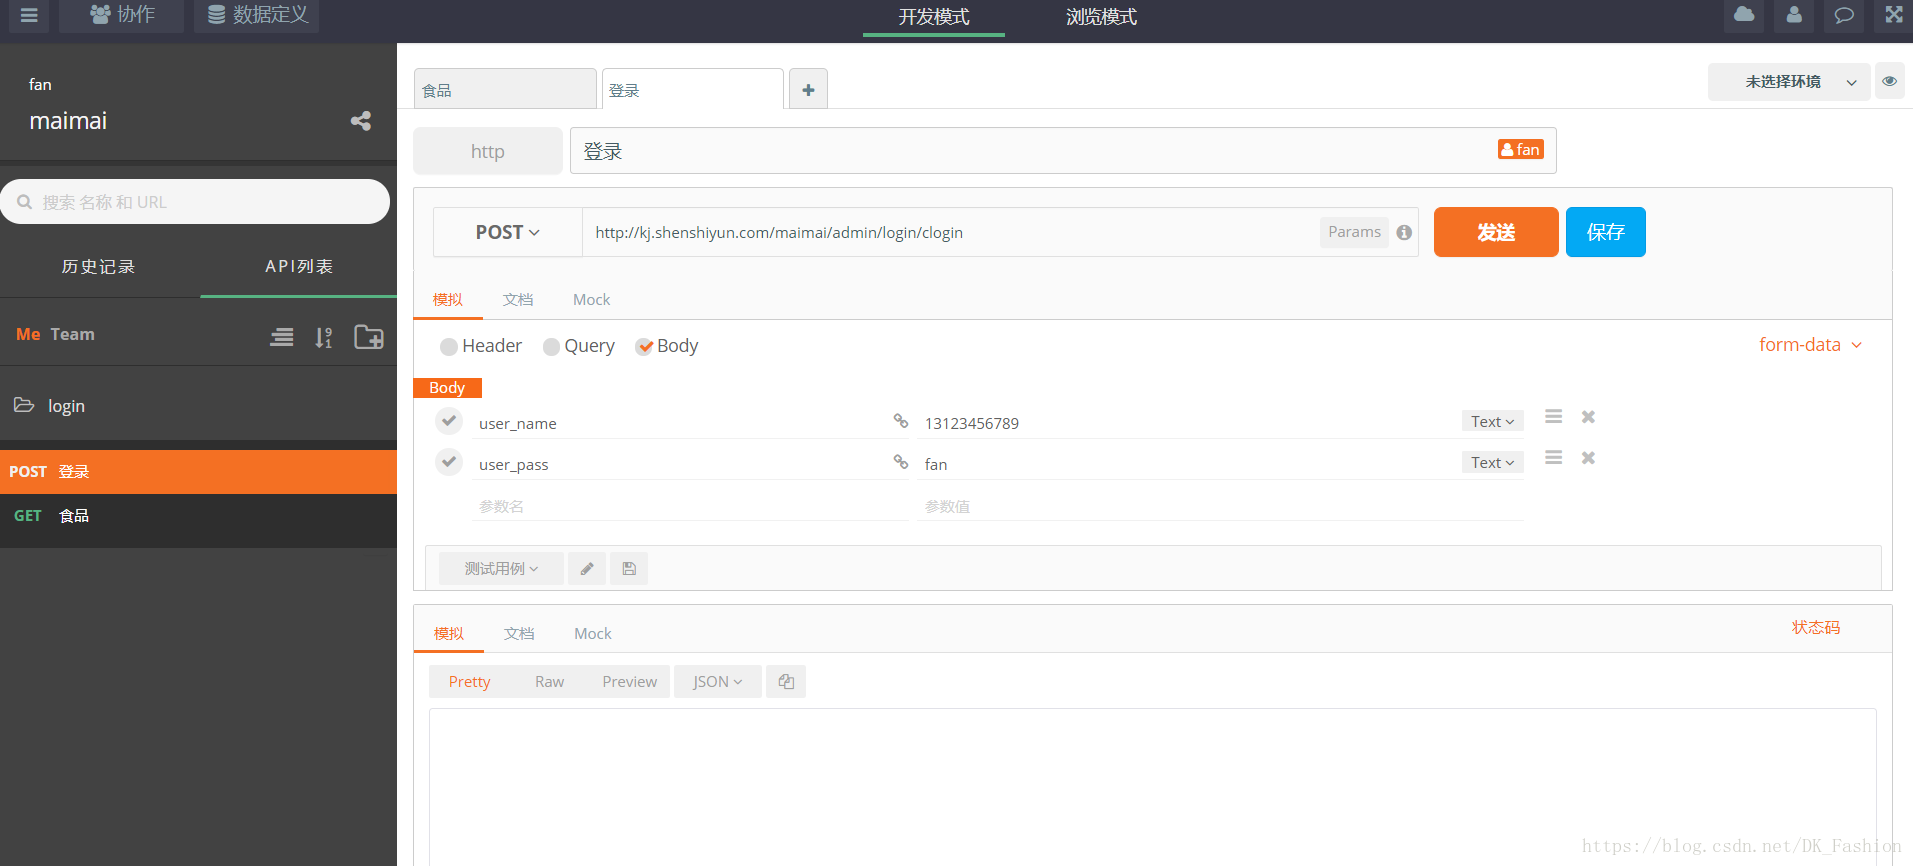Click the info icon next to Params
1913x866 pixels.
pyautogui.click(x=1404, y=232)
